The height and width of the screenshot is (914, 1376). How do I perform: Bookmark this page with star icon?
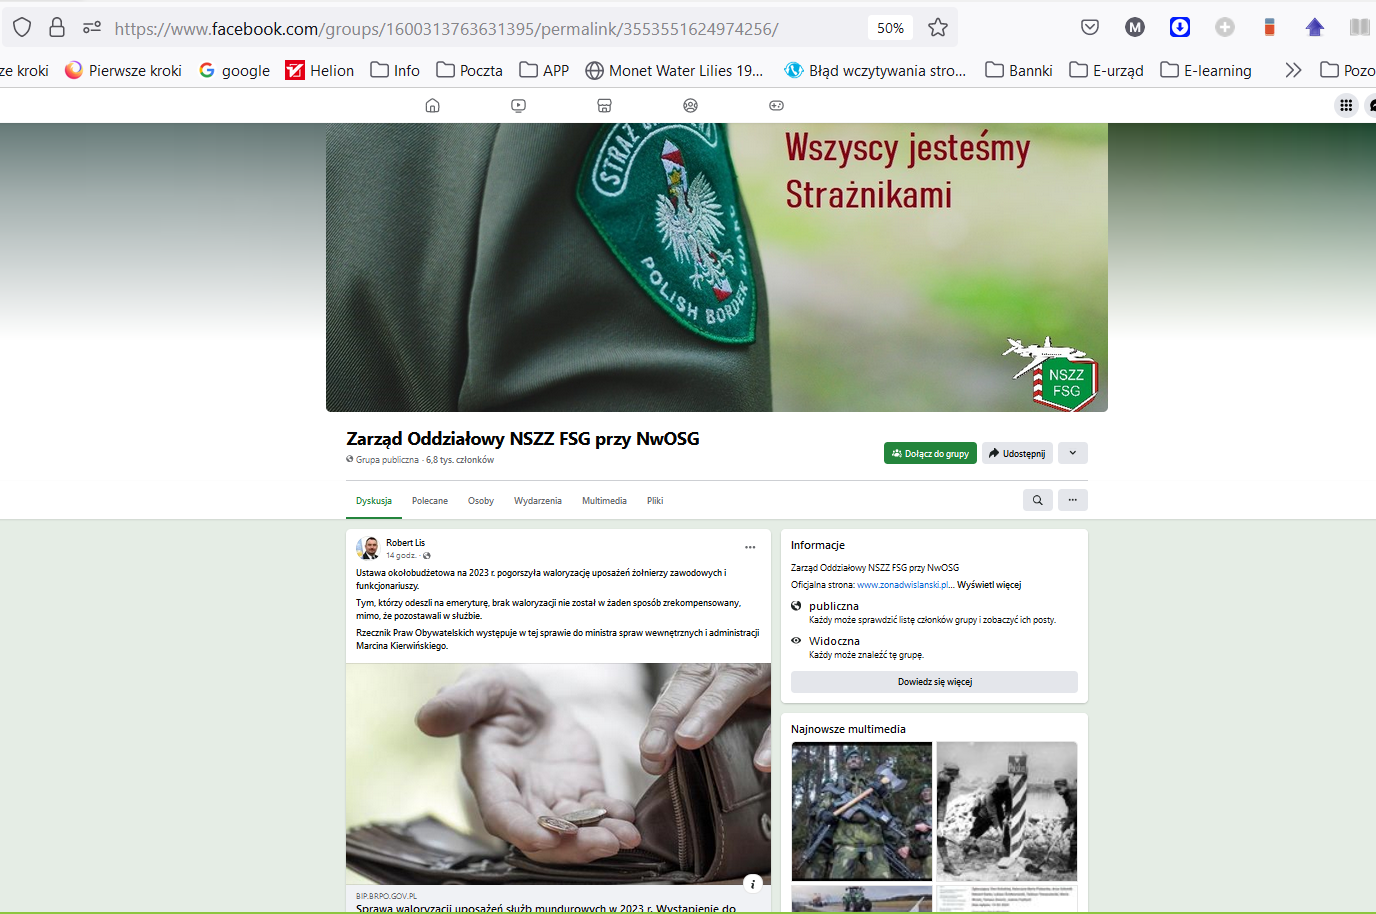click(937, 28)
